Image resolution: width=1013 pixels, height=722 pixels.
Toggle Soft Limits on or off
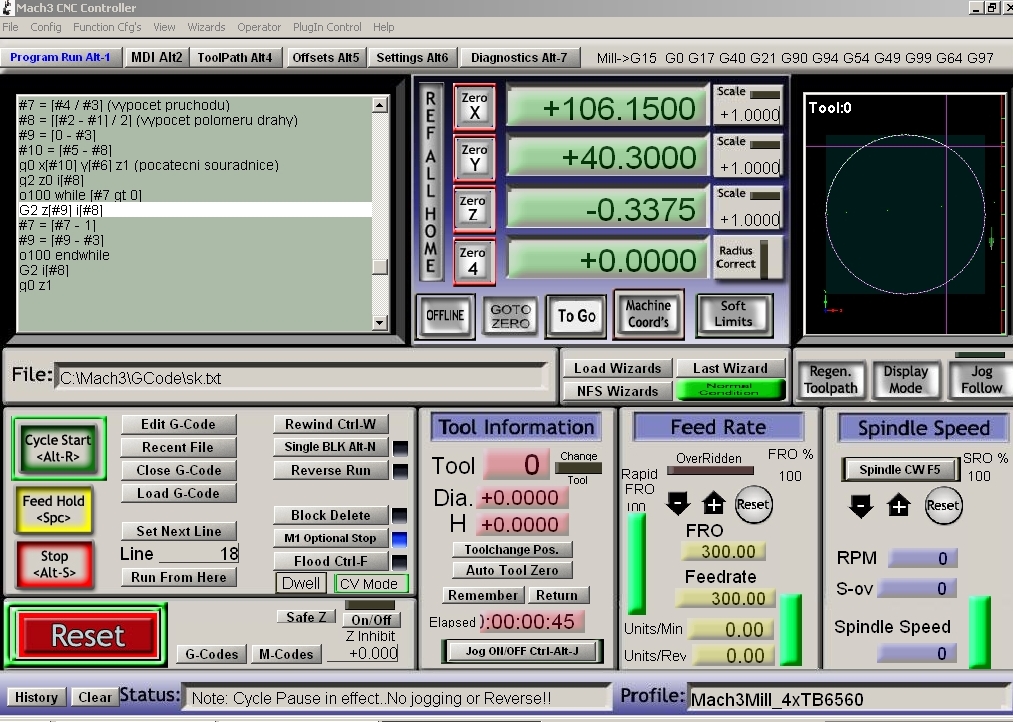pos(733,314)
